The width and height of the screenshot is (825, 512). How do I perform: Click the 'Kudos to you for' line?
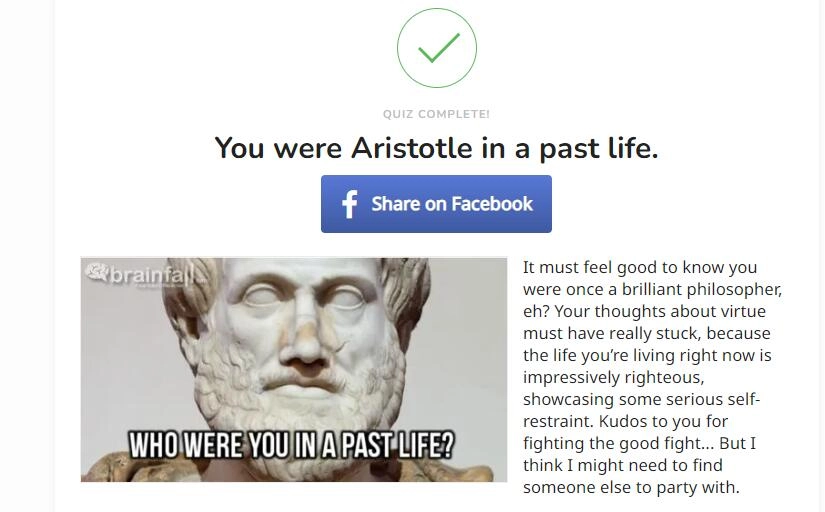(625, 421)
